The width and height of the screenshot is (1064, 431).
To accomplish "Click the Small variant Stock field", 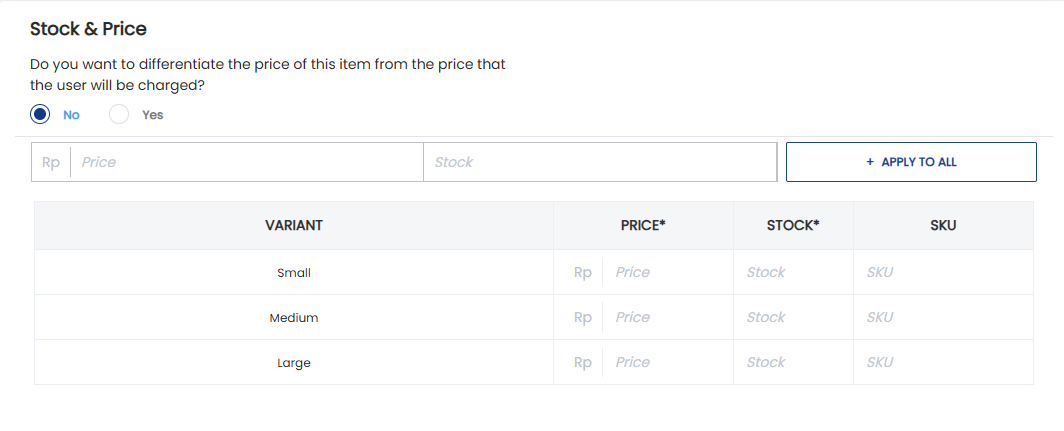I will (x=793, y=272).
